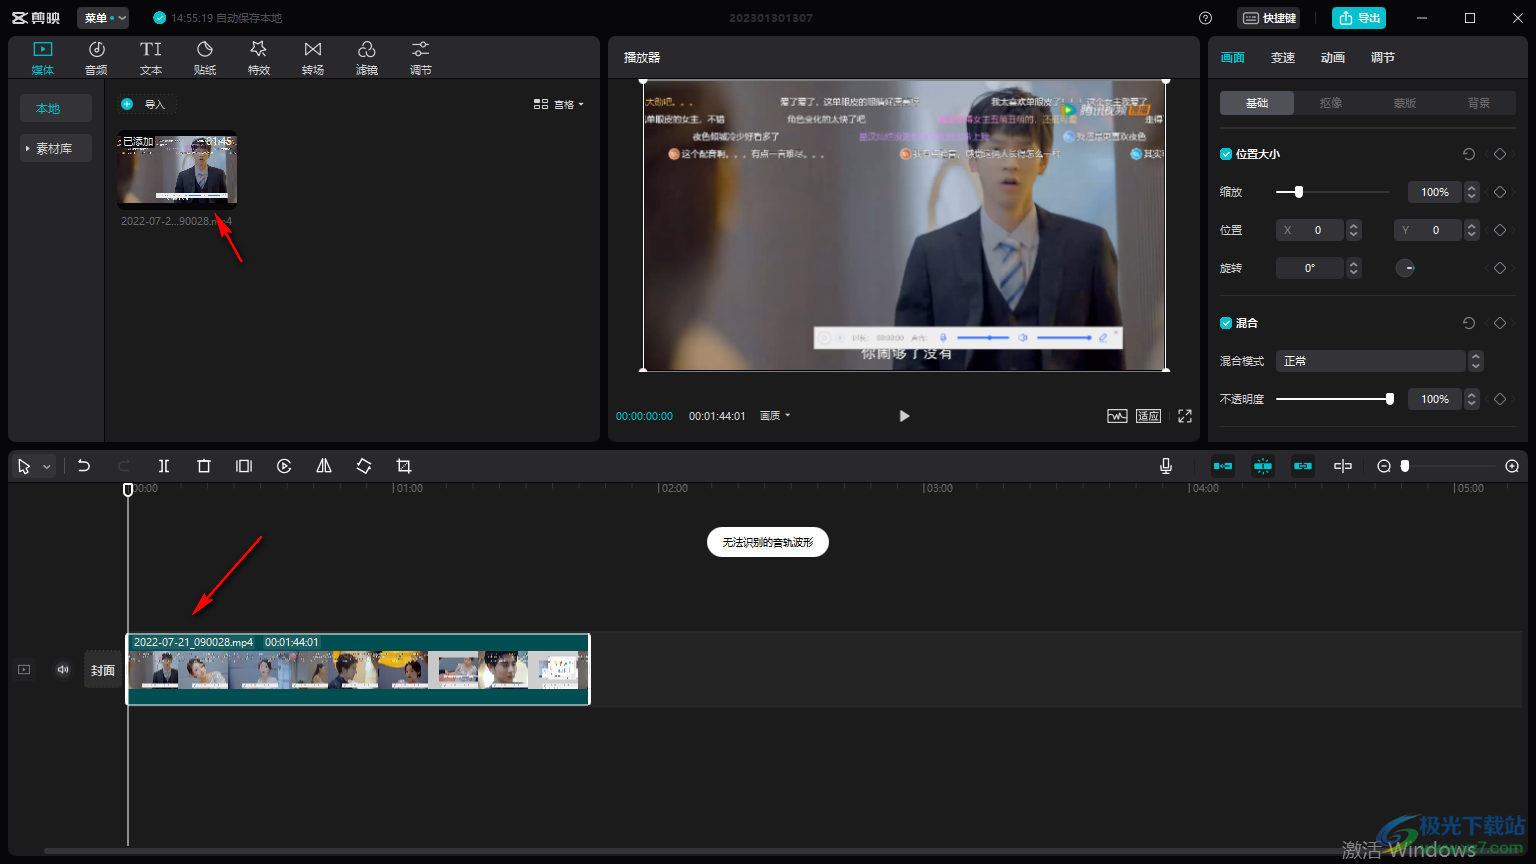The image size is (1536, 864).
Task: Toggle the track video visibility icon
Action: (x=24, y=670)
